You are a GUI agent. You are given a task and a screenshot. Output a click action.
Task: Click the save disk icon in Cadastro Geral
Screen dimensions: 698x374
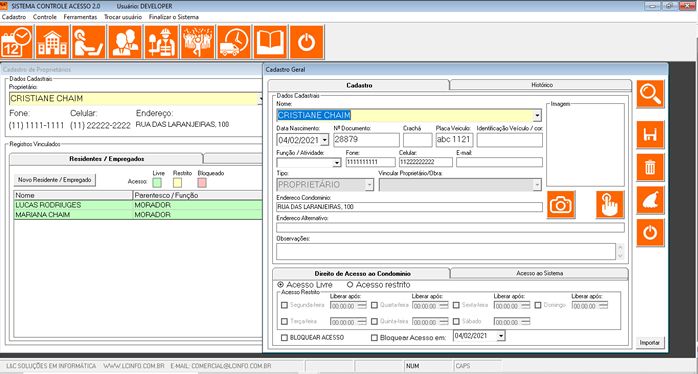pyautogui.click(x=650, y=135)
